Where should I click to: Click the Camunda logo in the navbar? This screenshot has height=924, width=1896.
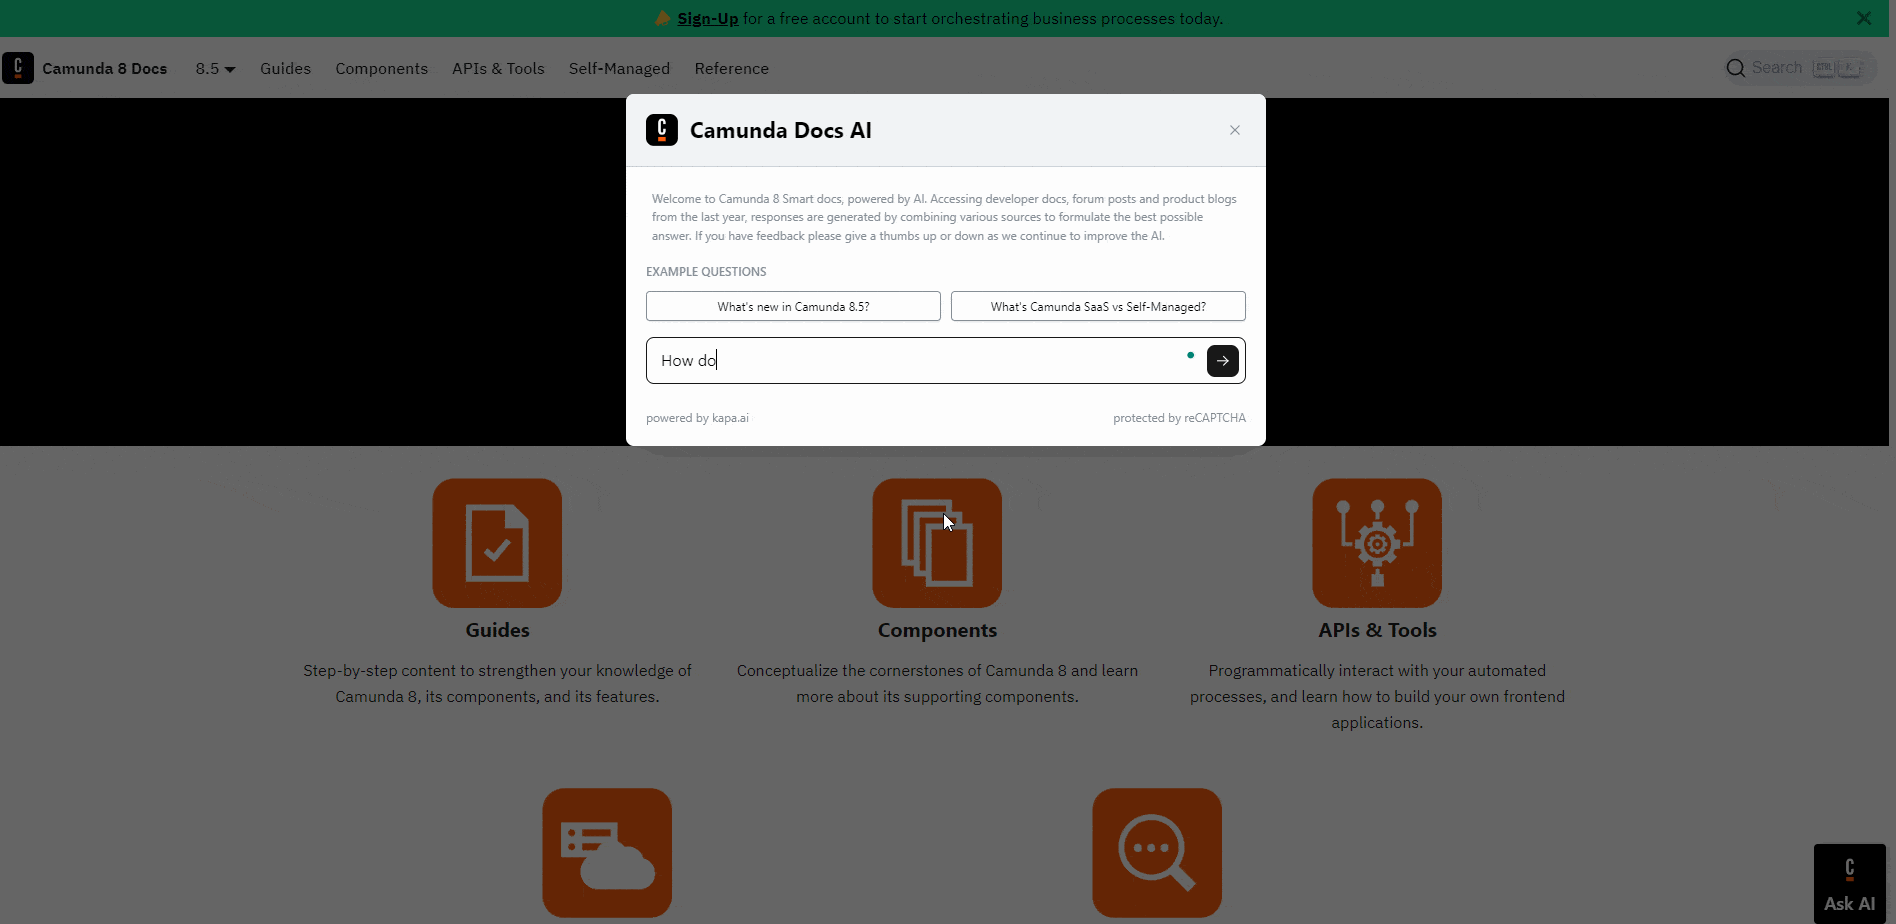18,68
